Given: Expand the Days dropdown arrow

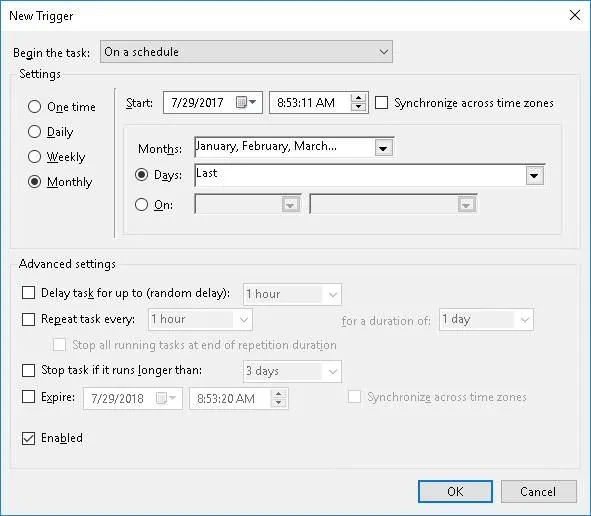Looking at the screenshot, I should click(x=534, y=176).
